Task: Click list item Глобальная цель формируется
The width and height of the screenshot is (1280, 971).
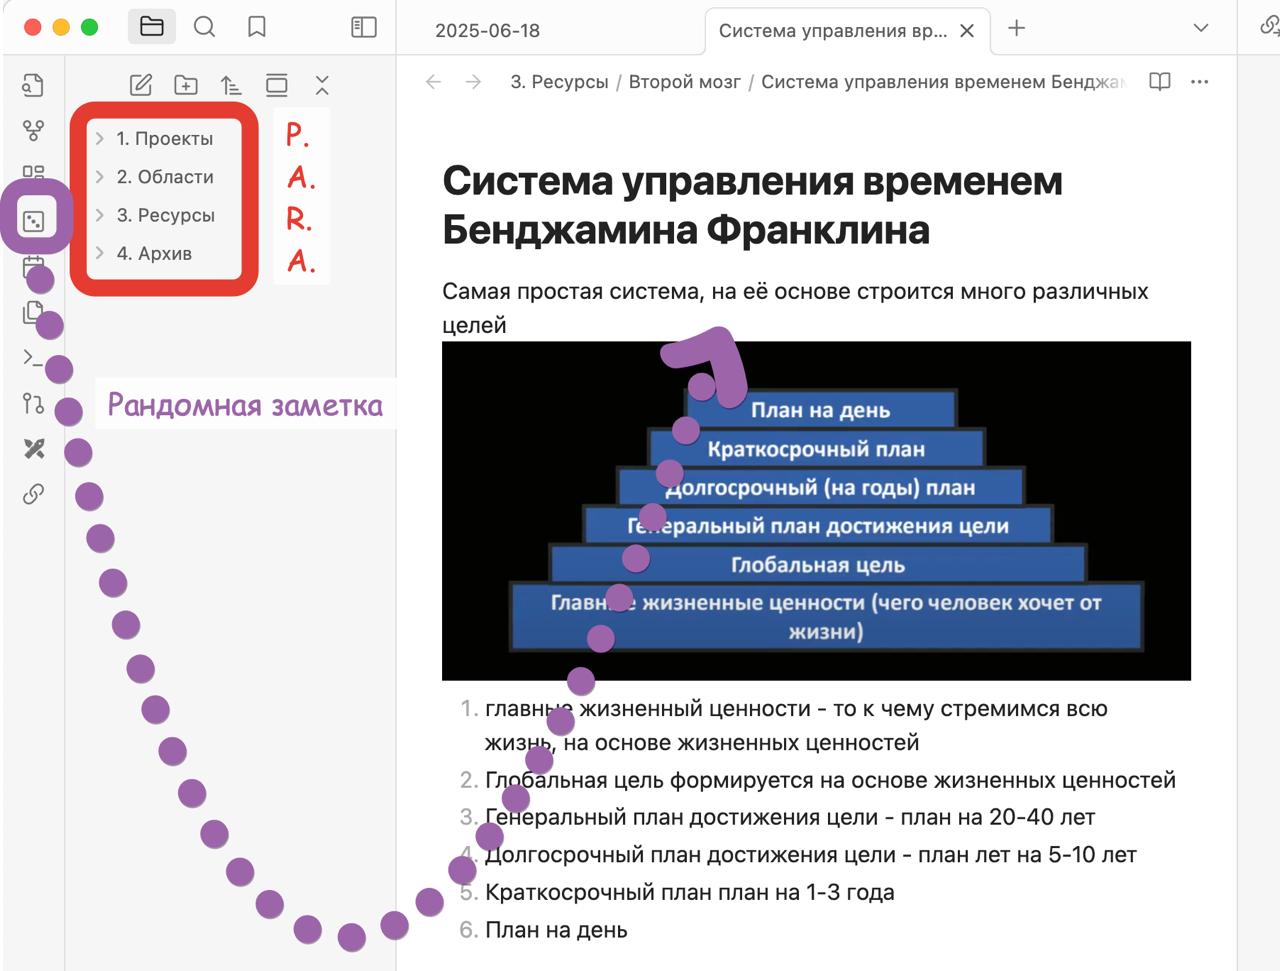Action: pyautogui.click(x=830, y=780)
